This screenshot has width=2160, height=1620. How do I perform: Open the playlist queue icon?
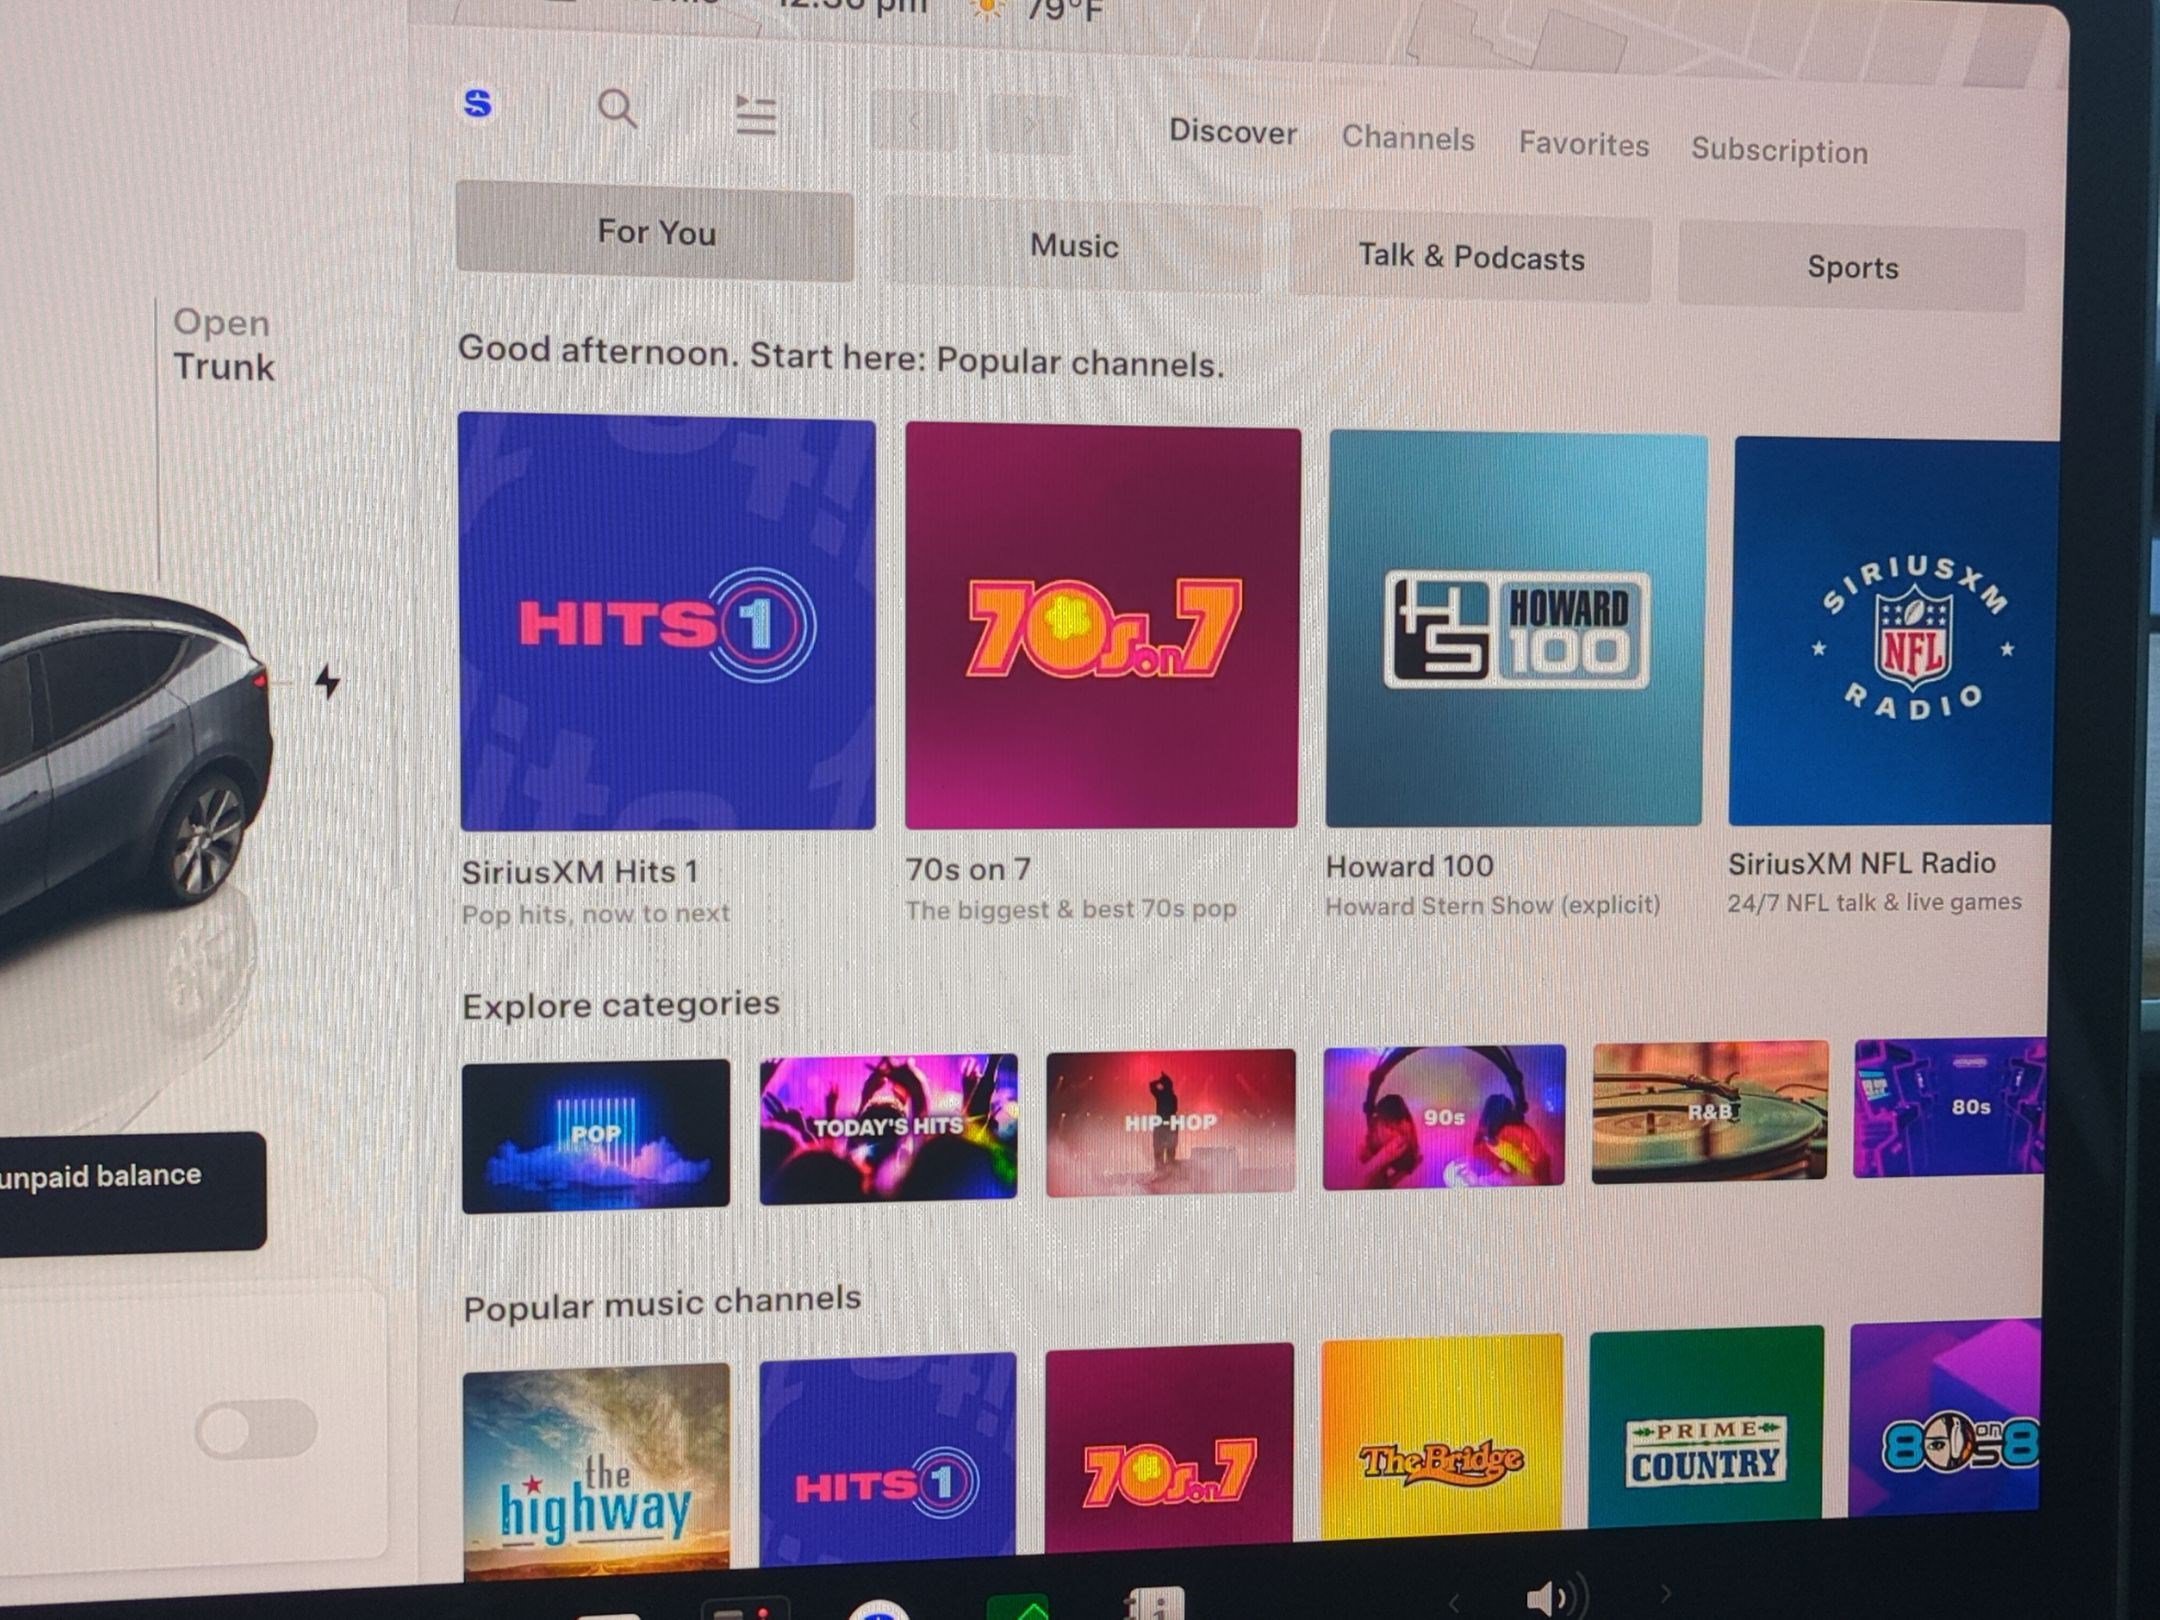(x=755, y=115)
